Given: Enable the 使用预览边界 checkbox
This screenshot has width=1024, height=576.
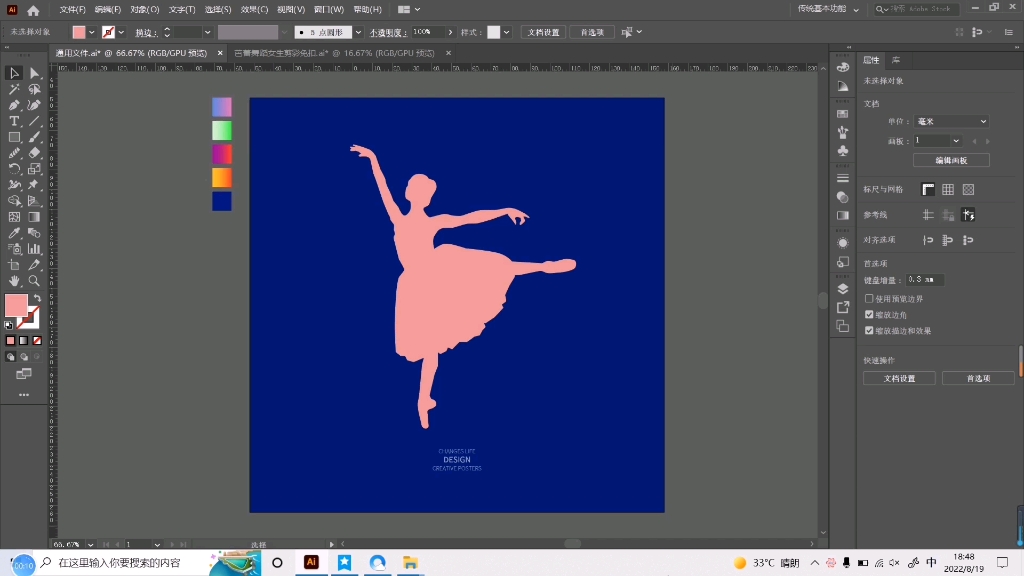Looking at the screenshot, I should (x=869, y=298).
